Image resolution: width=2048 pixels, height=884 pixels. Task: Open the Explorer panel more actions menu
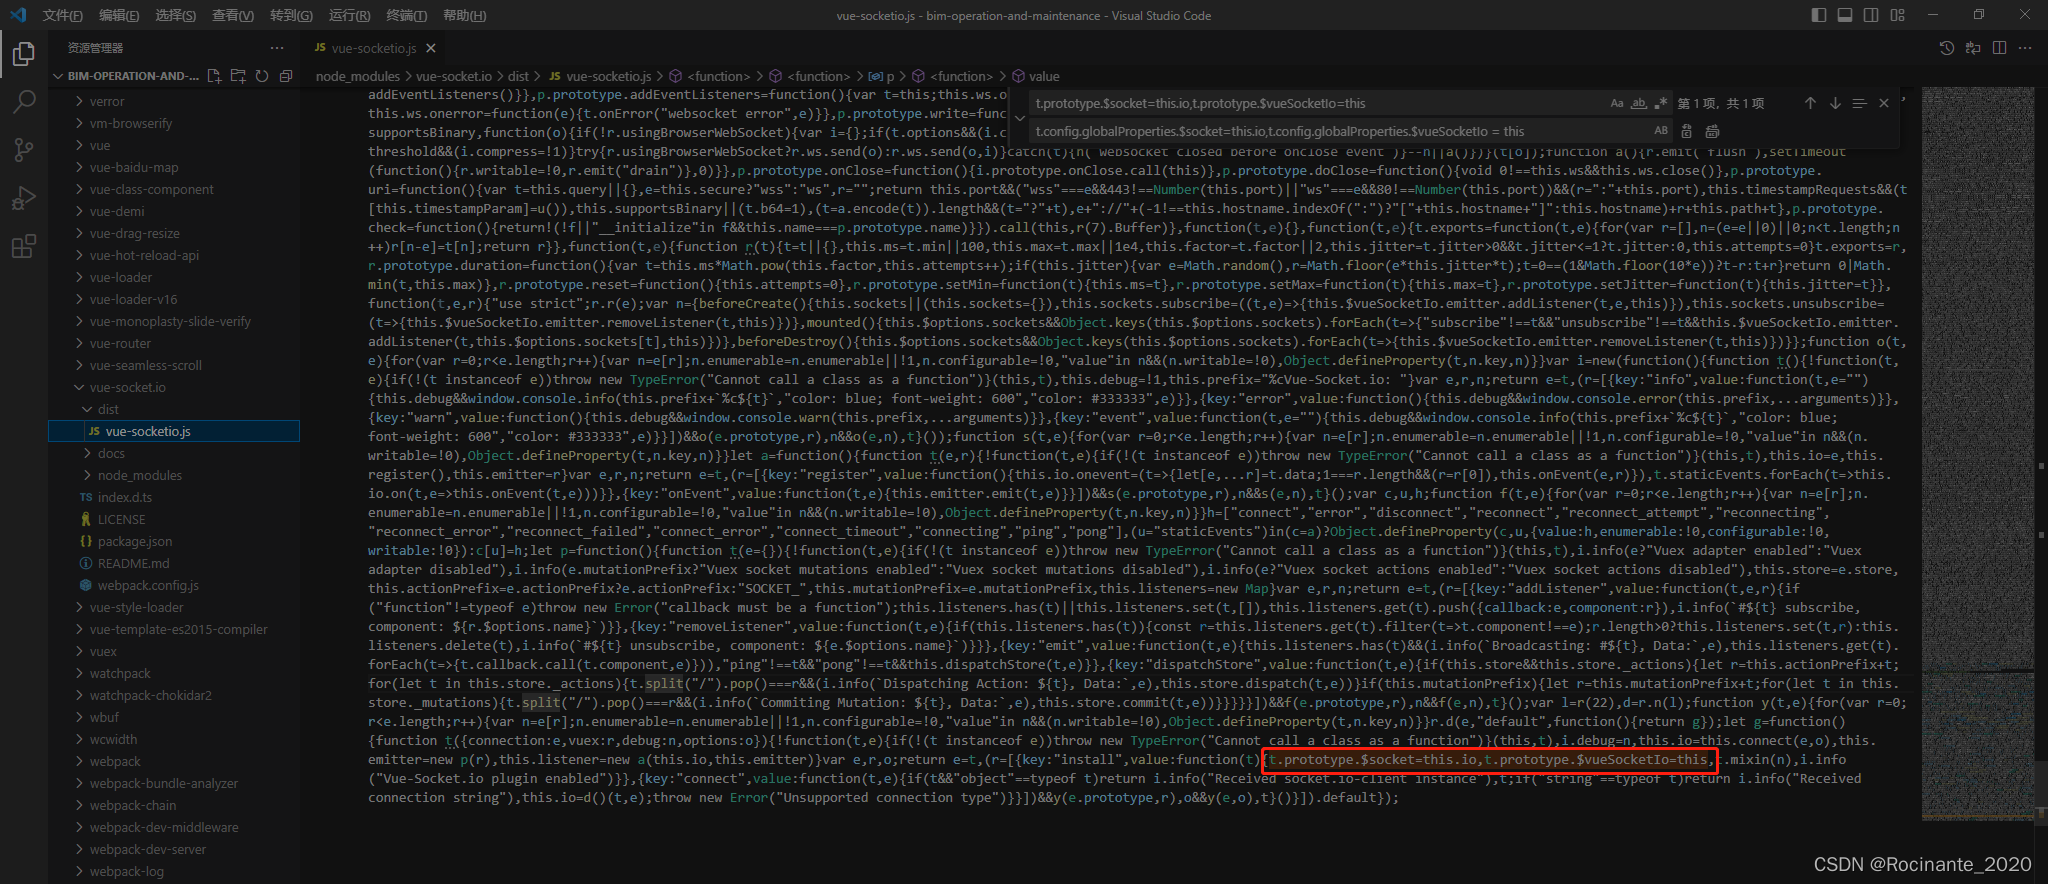coord(277,48)
